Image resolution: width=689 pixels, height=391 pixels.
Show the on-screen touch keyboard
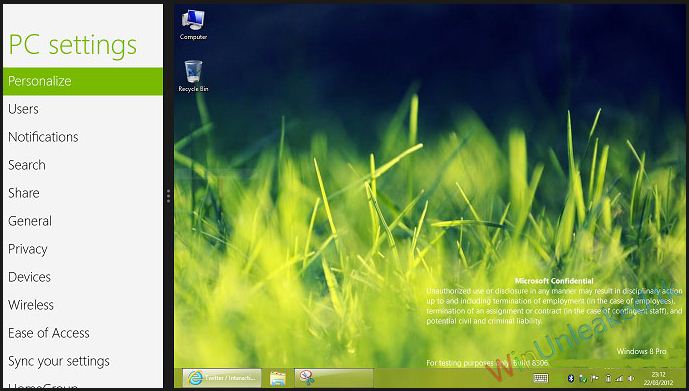(x=541, y=378)
